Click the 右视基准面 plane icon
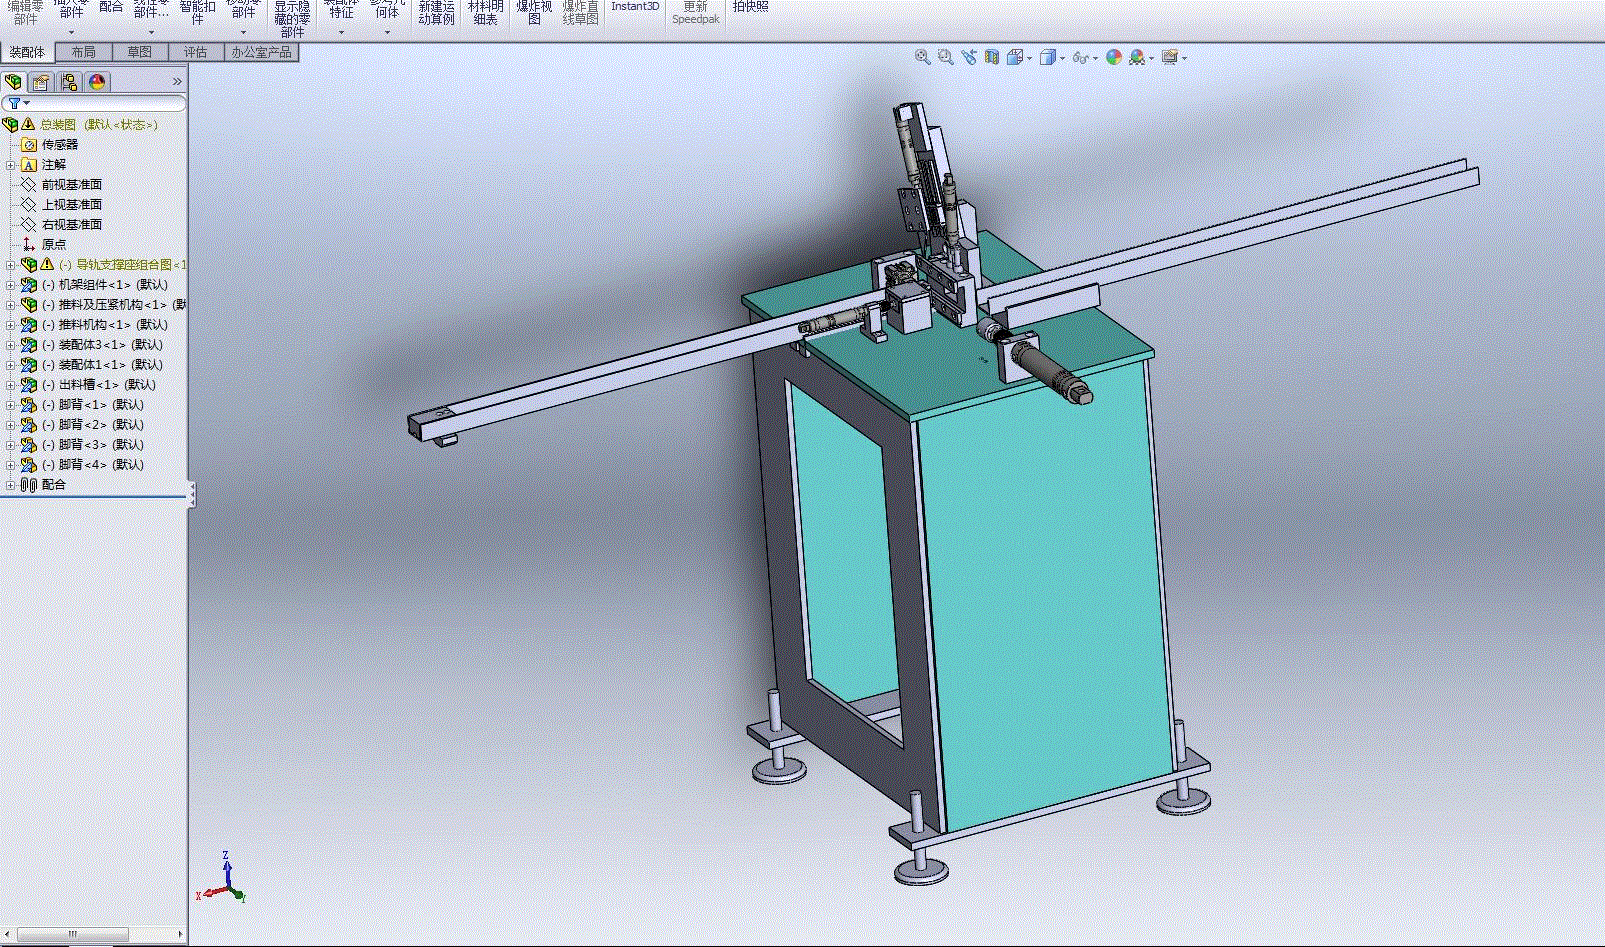 [x=29, y=225]
